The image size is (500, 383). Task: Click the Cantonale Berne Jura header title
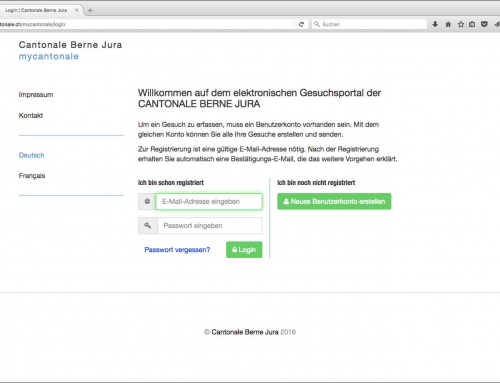point(70,45)
